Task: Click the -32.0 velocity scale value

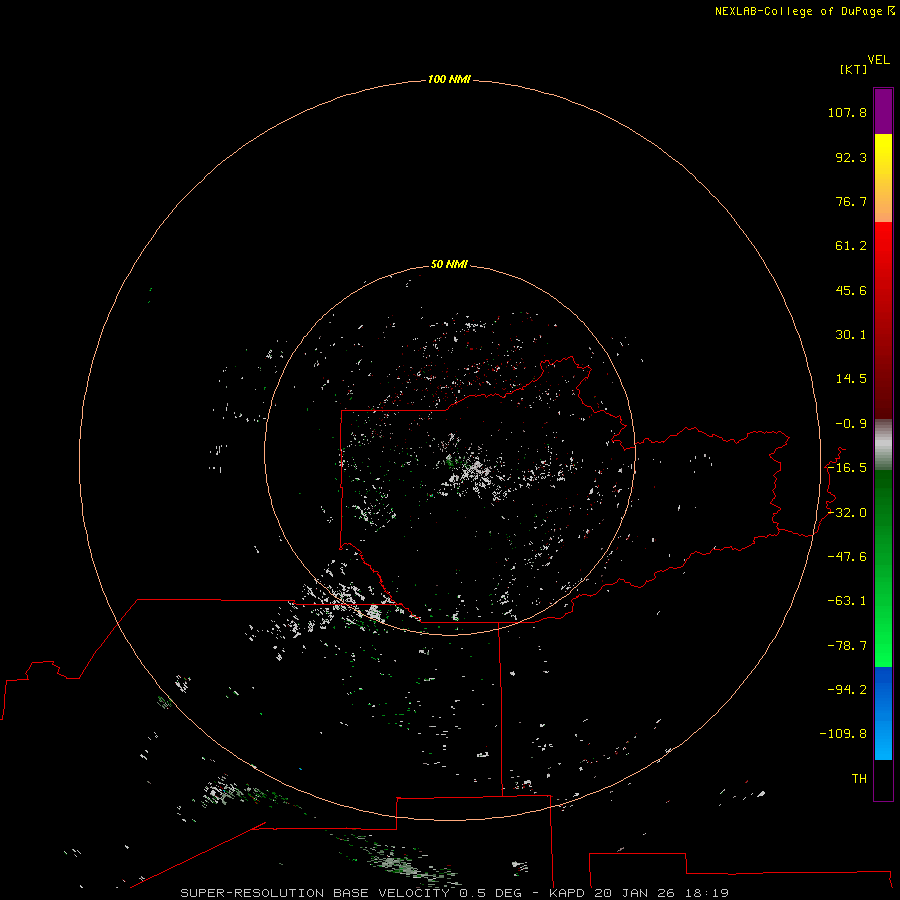Action: pyautogui.click(x=847, y=513)
